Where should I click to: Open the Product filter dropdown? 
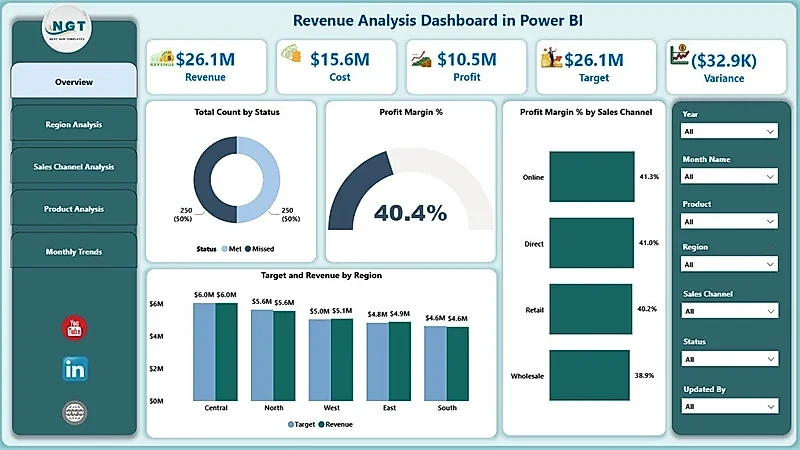[729, 221]
